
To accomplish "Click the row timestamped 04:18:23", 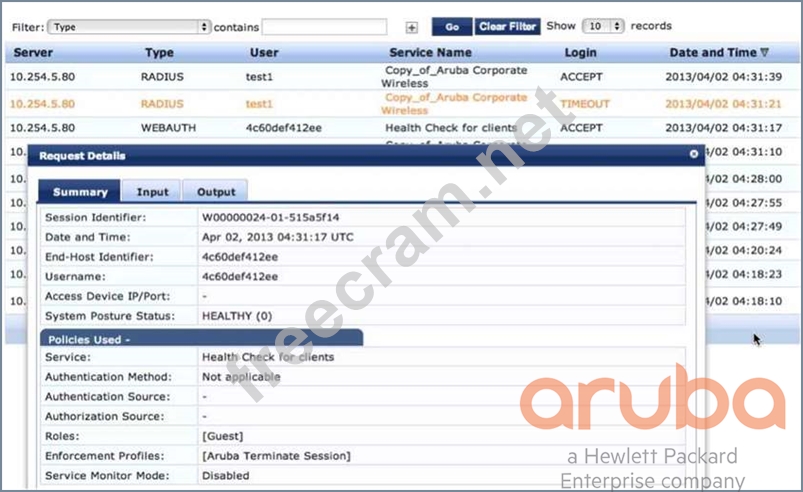I will (744, 274).
